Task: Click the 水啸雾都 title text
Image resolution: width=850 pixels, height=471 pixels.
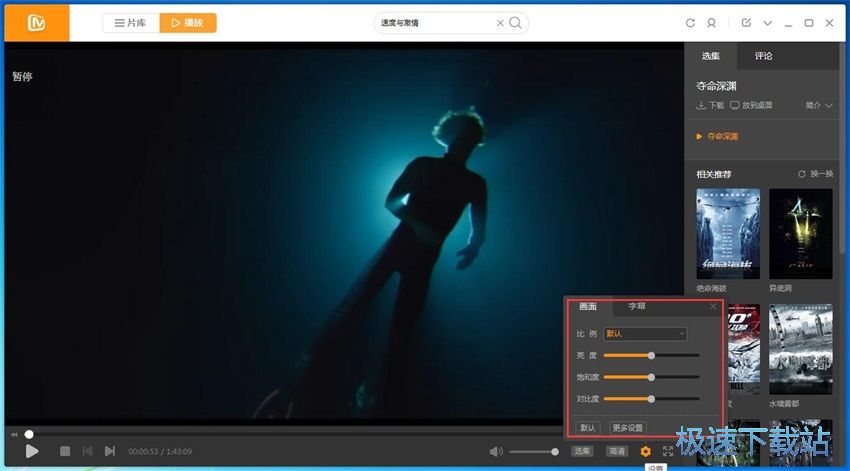Action: pos(784,404)
